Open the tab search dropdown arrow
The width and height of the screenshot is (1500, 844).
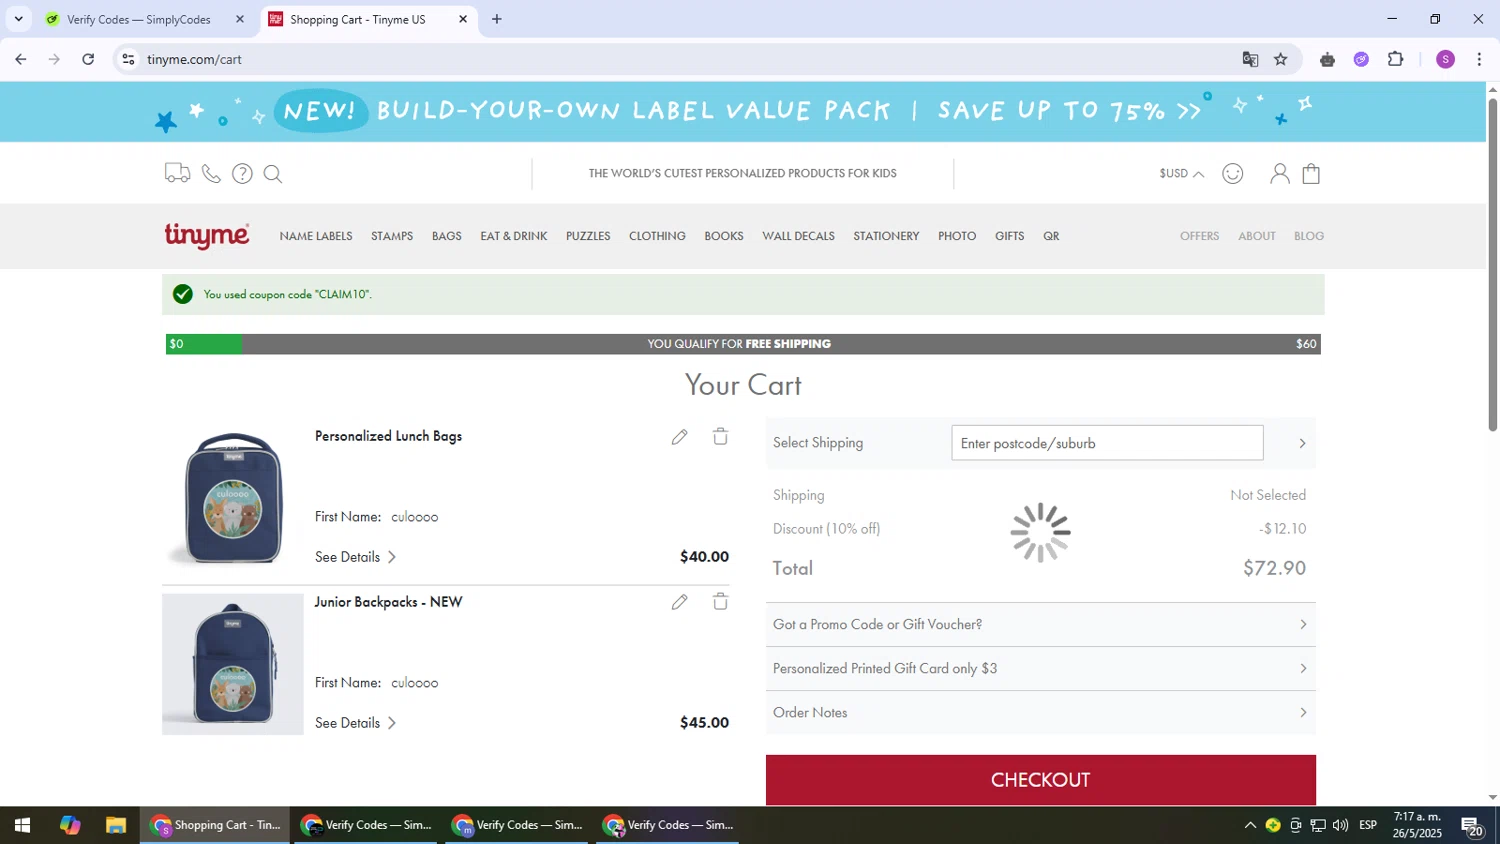coord(18,19)
